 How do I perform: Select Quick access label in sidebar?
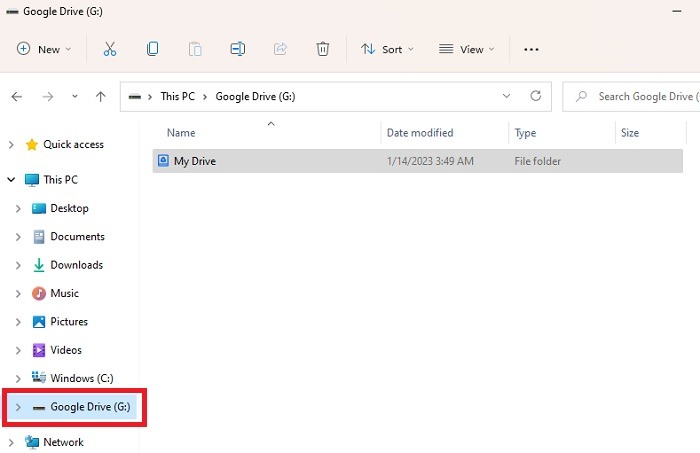point(73,145)
